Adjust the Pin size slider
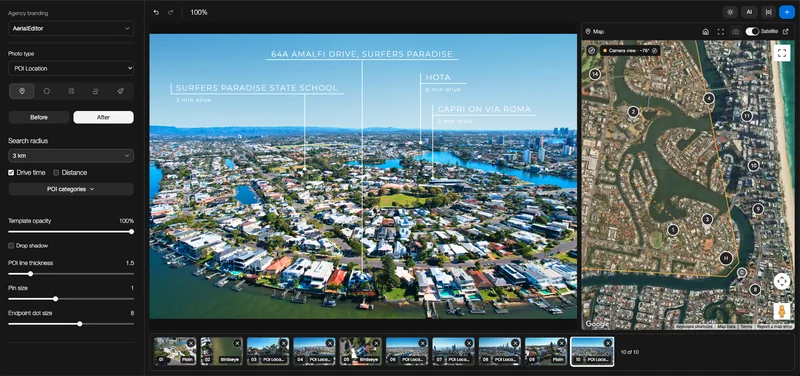Image resolution: width=800 pixels, height=376 pixels. pos(71,299)
